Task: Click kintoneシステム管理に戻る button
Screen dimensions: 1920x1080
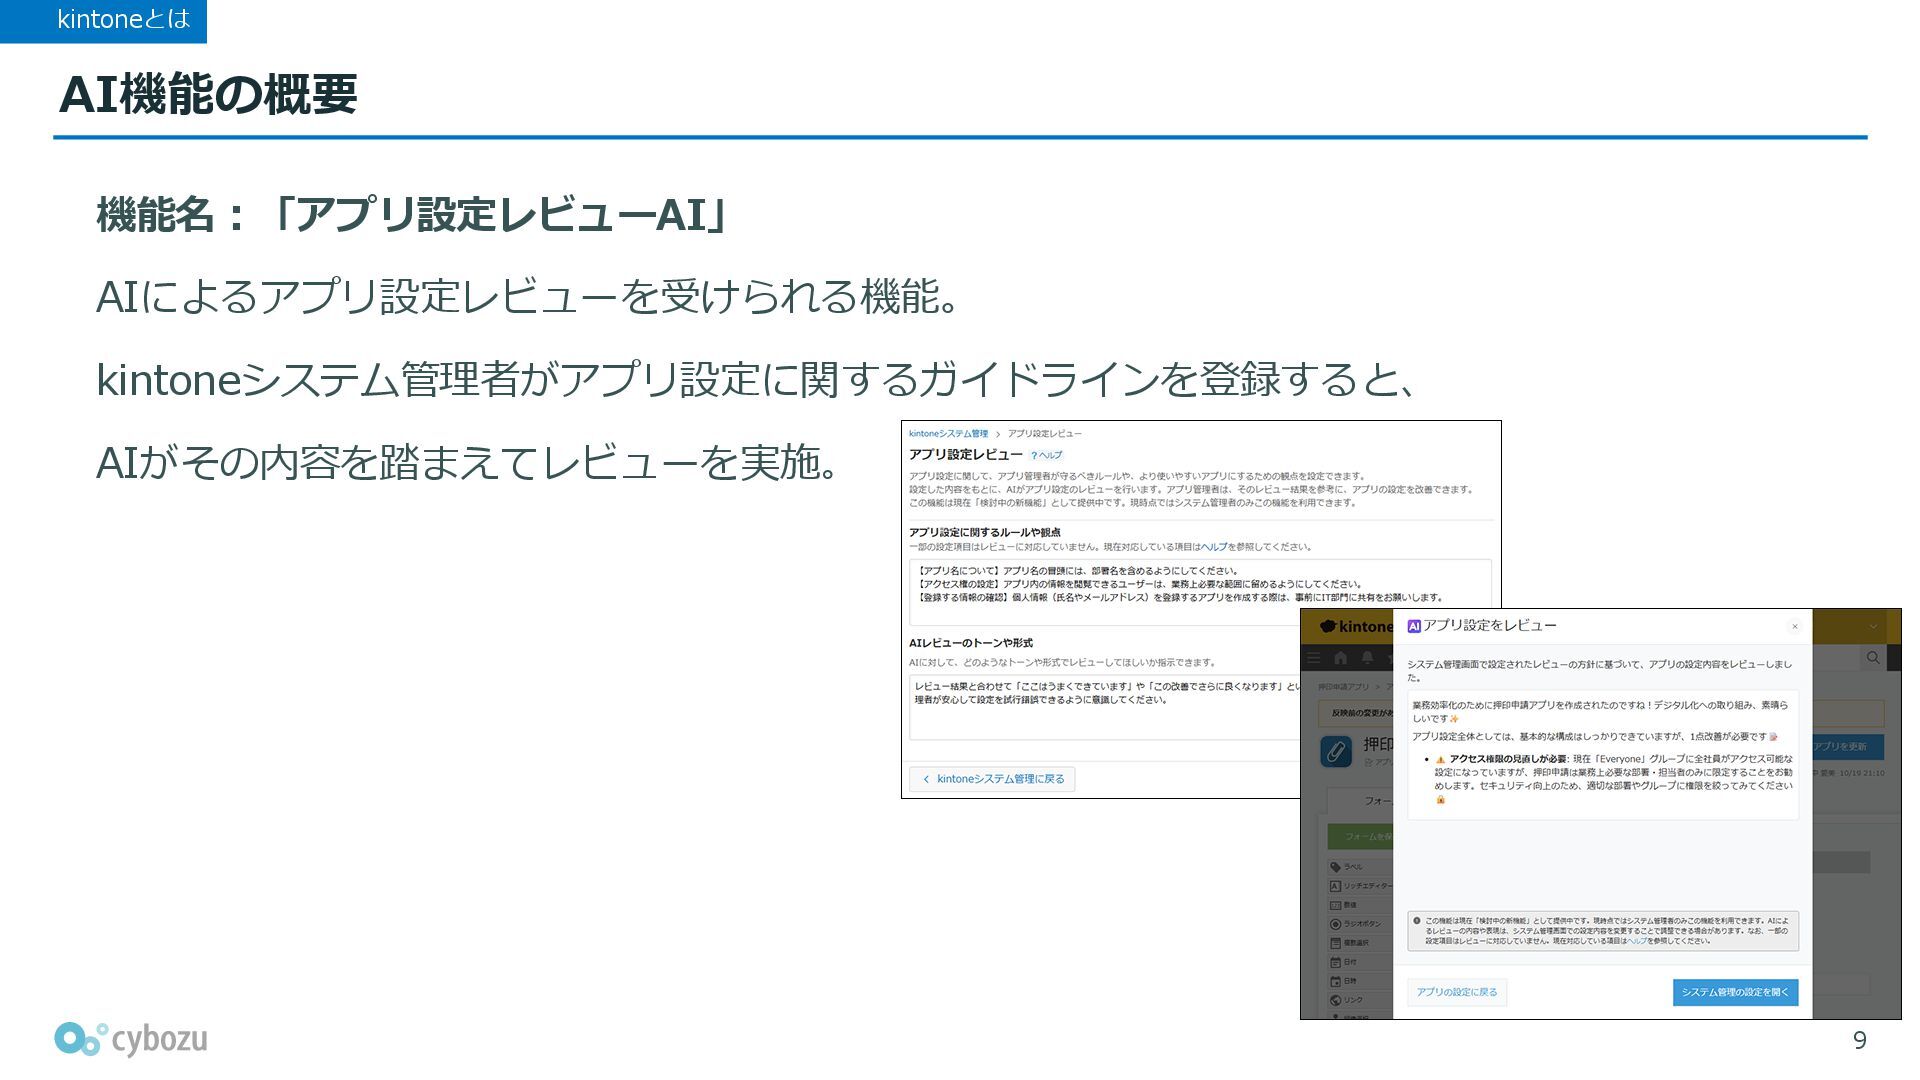Action: pyautogui.click(x=993, y=779)
